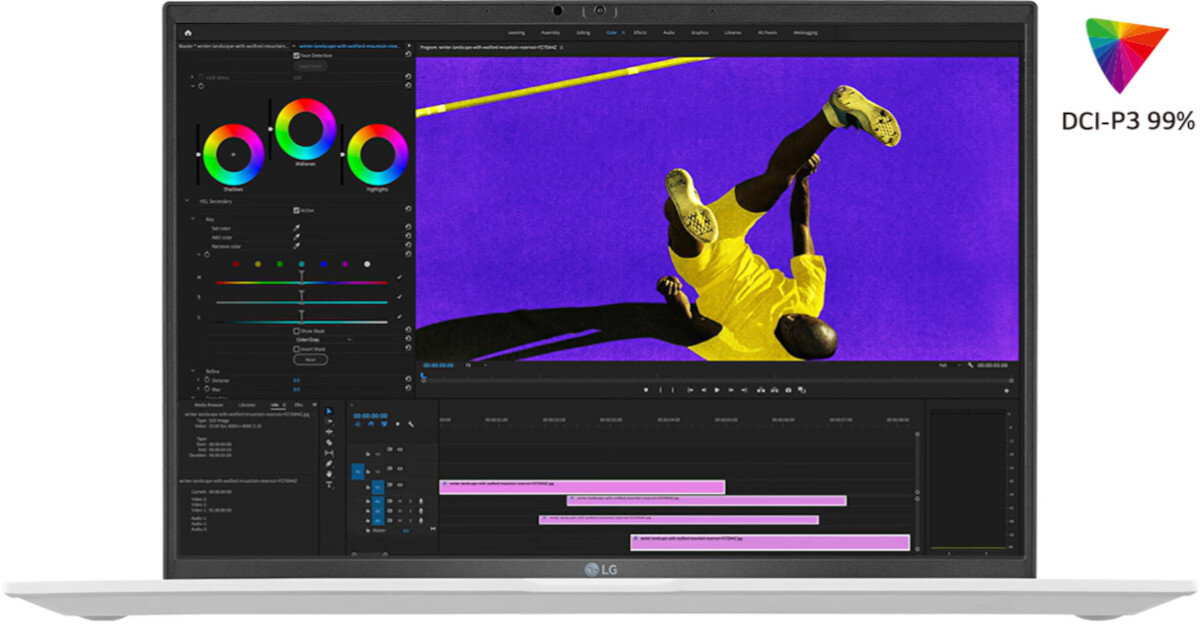Select the Type tool
The image size is (1200, 625).
pos(329,484)
